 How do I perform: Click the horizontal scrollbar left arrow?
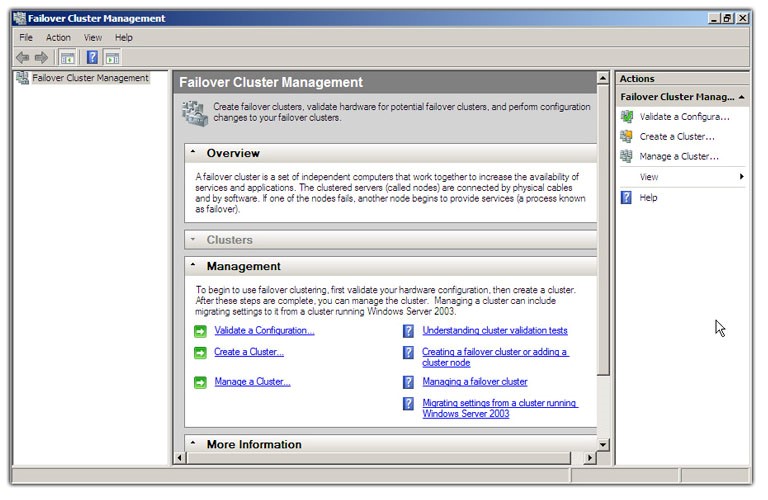[179, 457]
